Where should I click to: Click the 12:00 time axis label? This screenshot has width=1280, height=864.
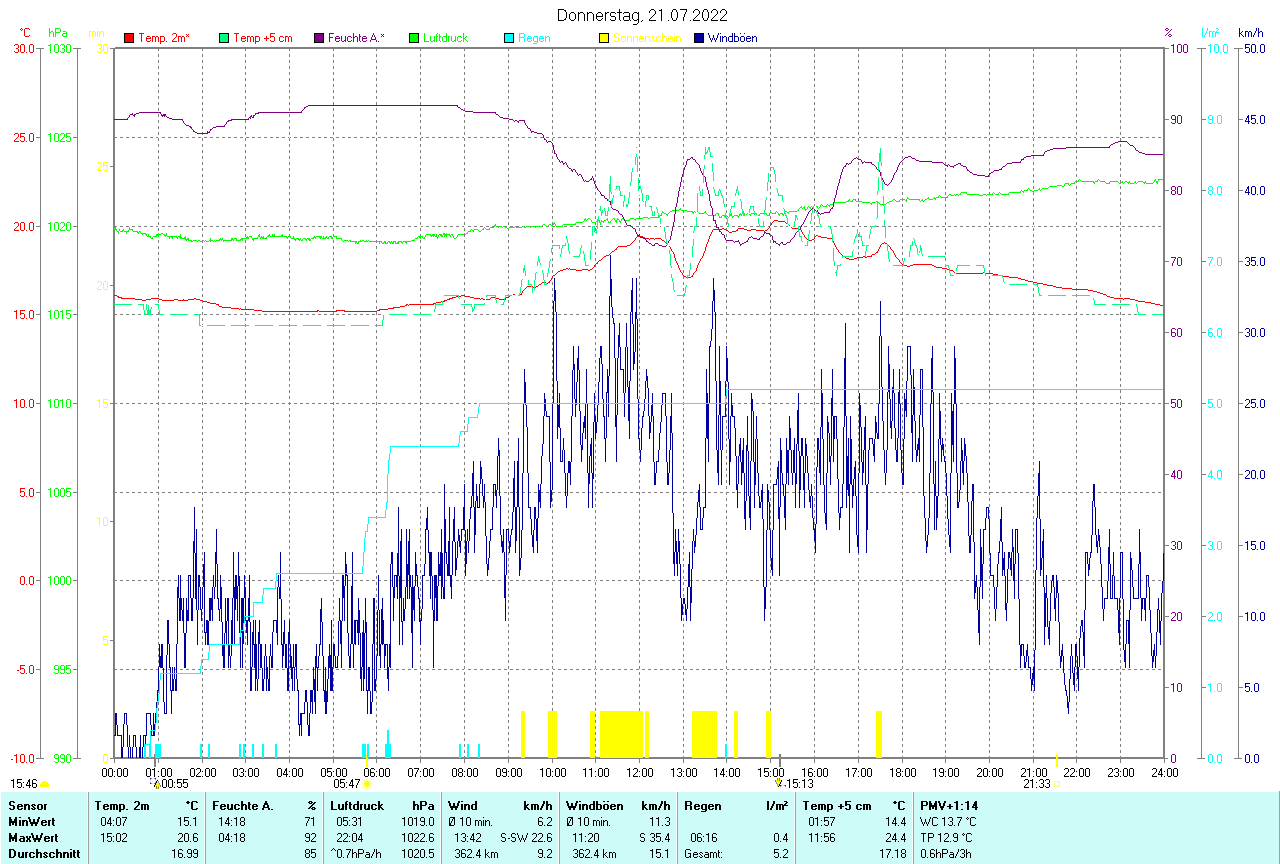pyautogui.click(x=640, y=772)
